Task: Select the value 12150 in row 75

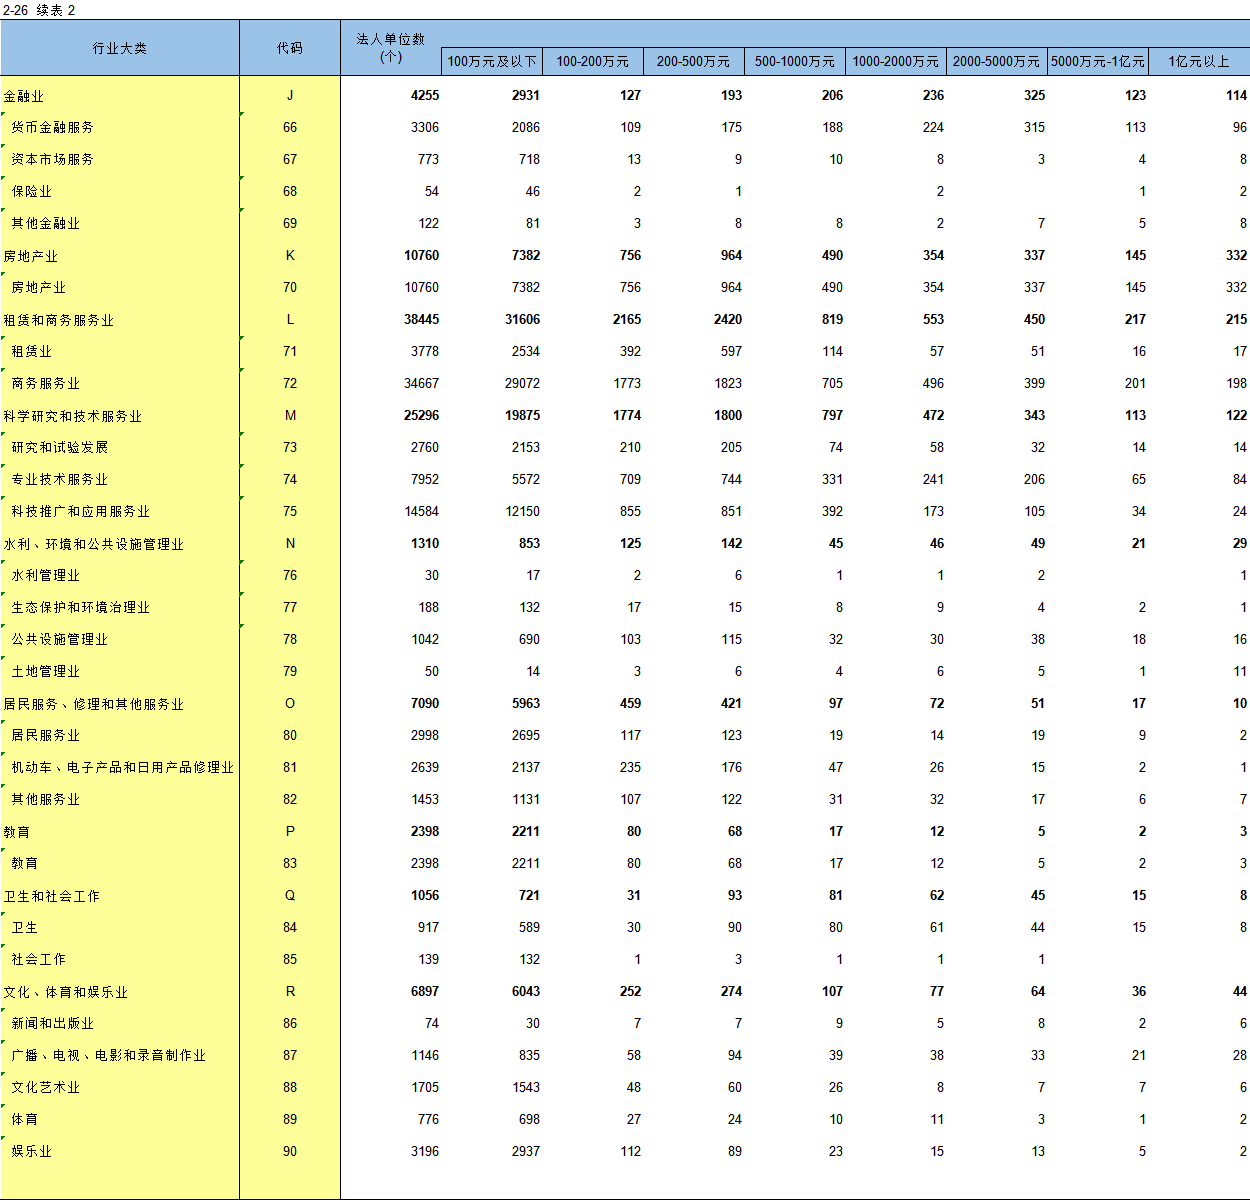Action: [522, 512]
